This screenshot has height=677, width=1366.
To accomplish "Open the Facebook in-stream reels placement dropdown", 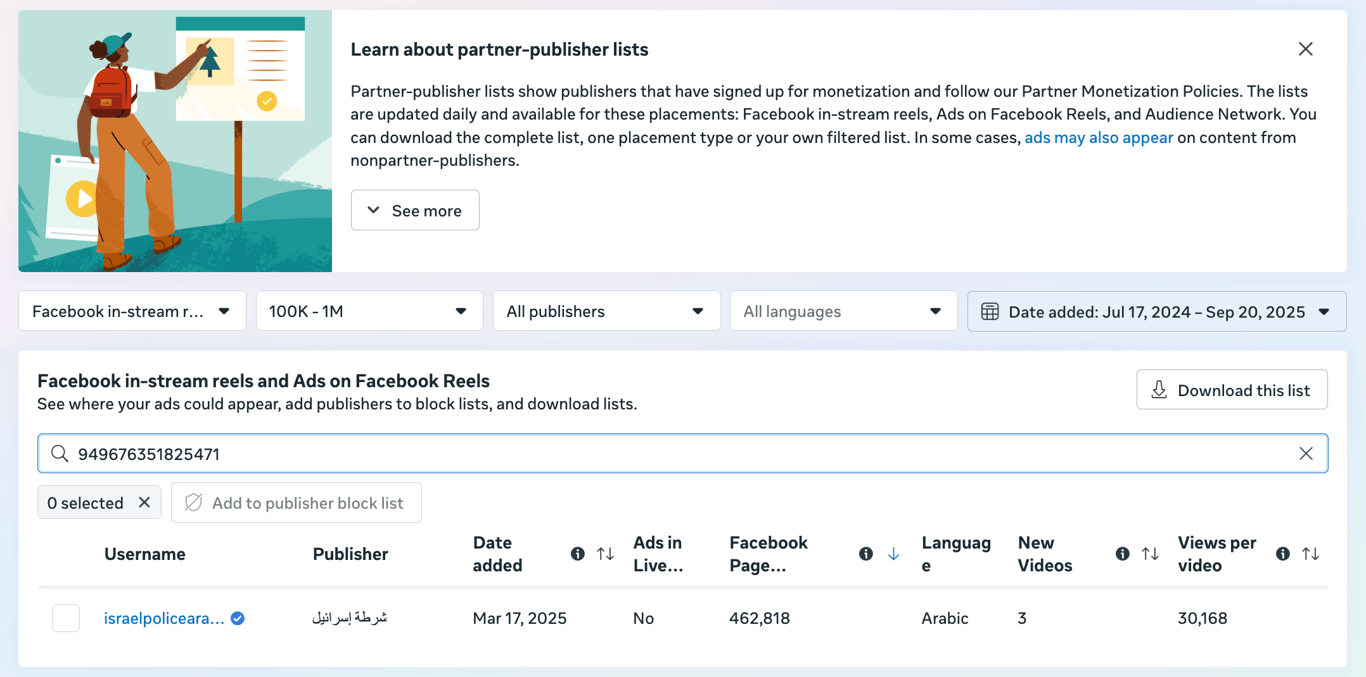I will (x=132, y=312).
